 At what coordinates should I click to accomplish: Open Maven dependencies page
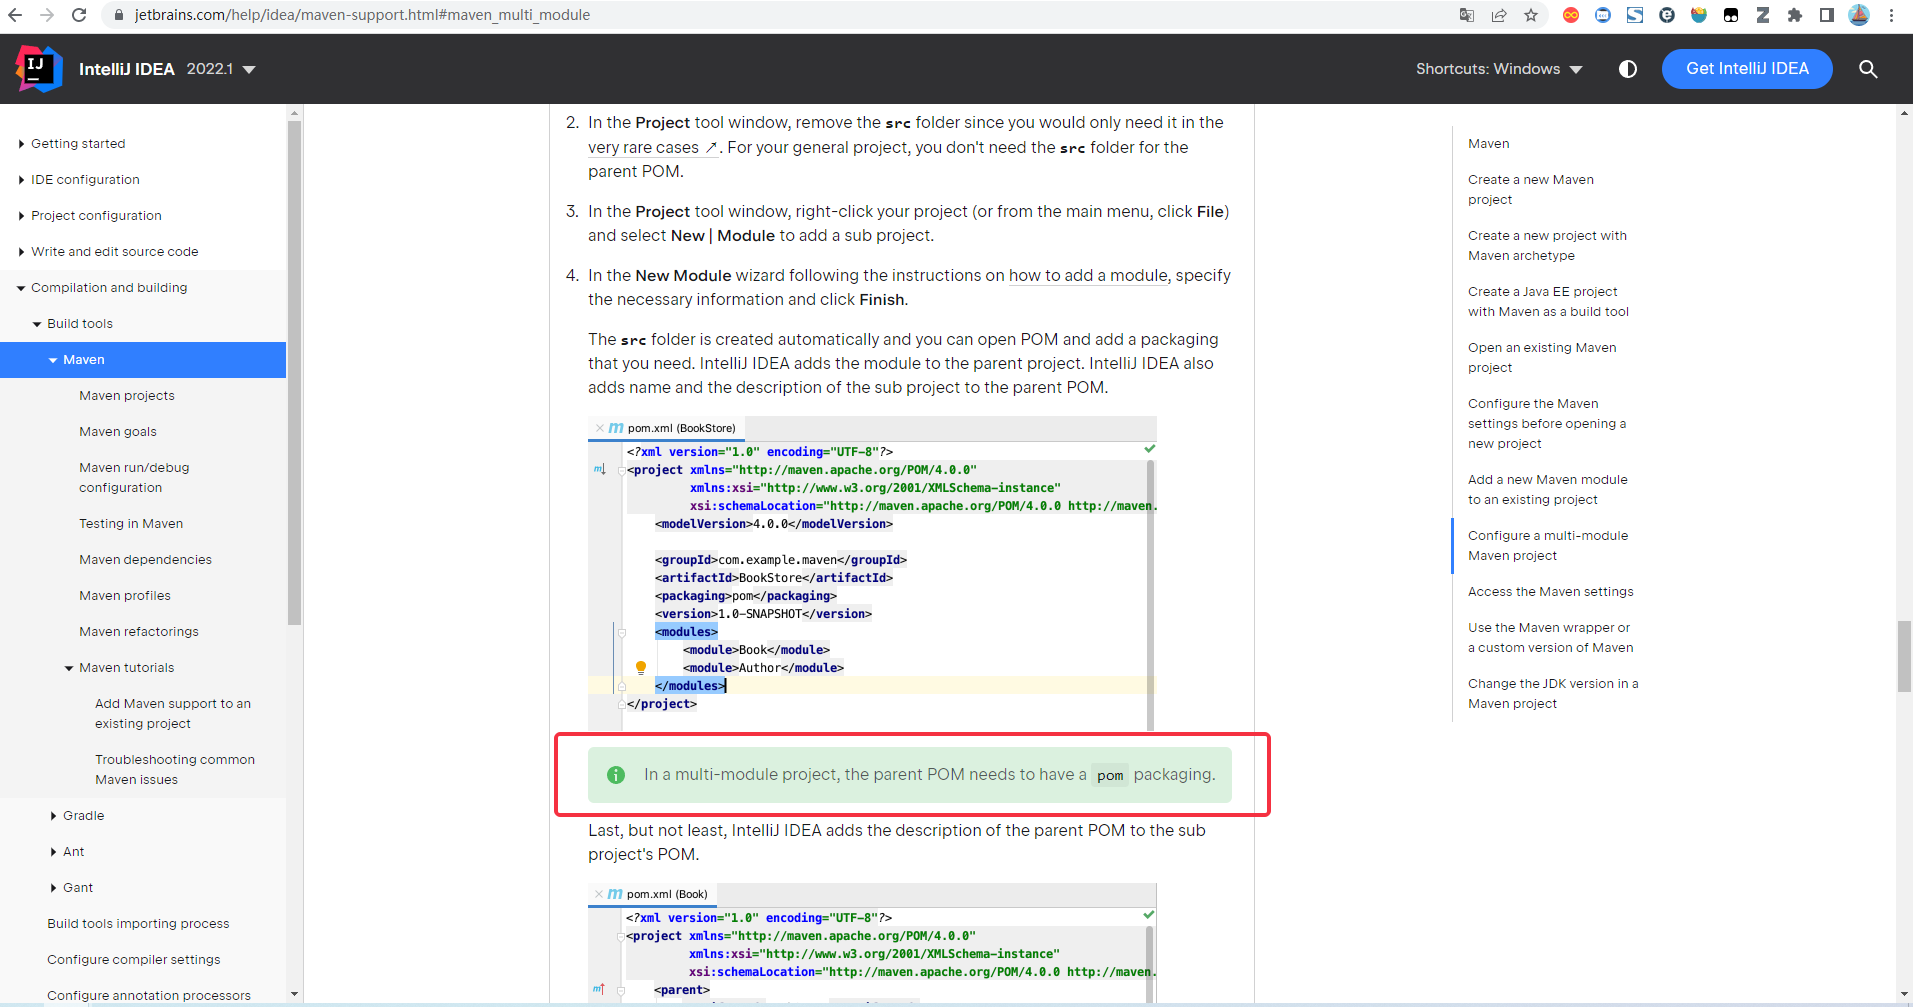click(145, 560)
